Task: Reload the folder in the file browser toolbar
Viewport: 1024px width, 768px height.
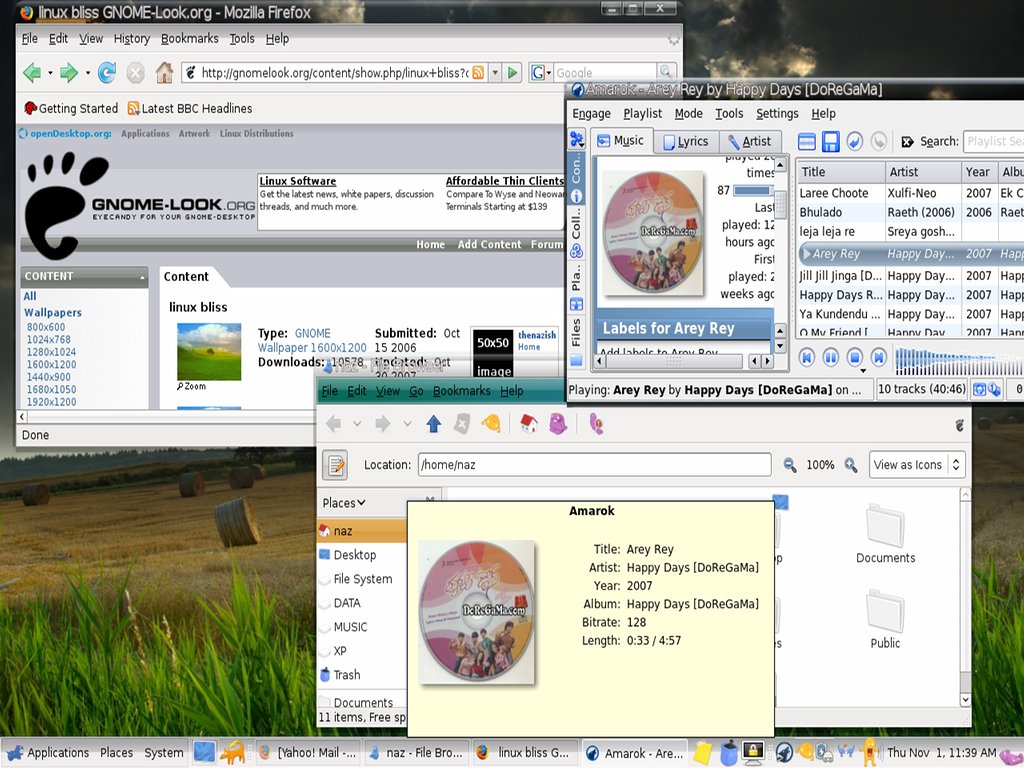Action: tap(491, 424)
